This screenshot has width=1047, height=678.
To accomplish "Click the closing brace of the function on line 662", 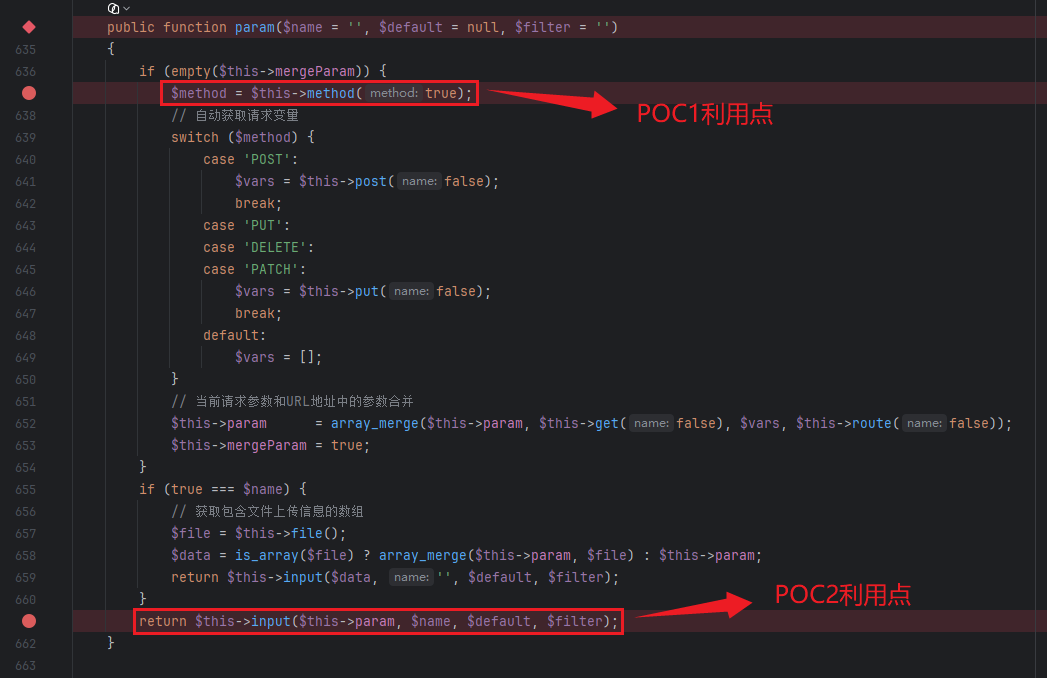I will 111,643.
